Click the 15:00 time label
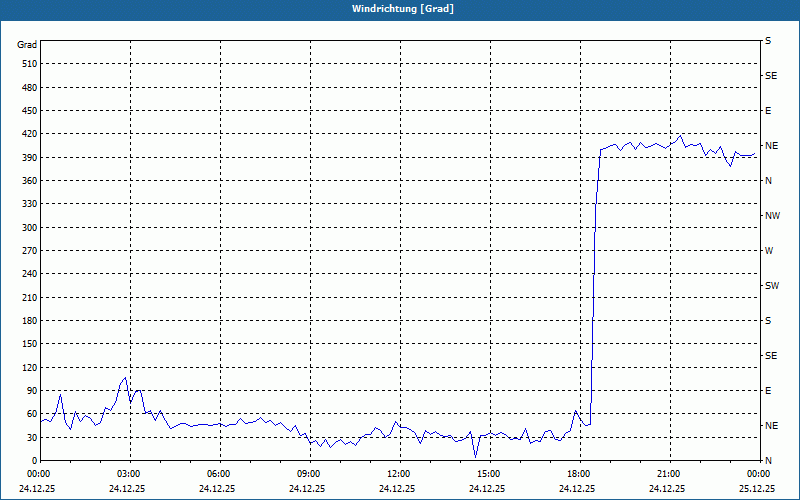Image resolution: width=800 pixels, height=500 pixels. coord(489,474)
